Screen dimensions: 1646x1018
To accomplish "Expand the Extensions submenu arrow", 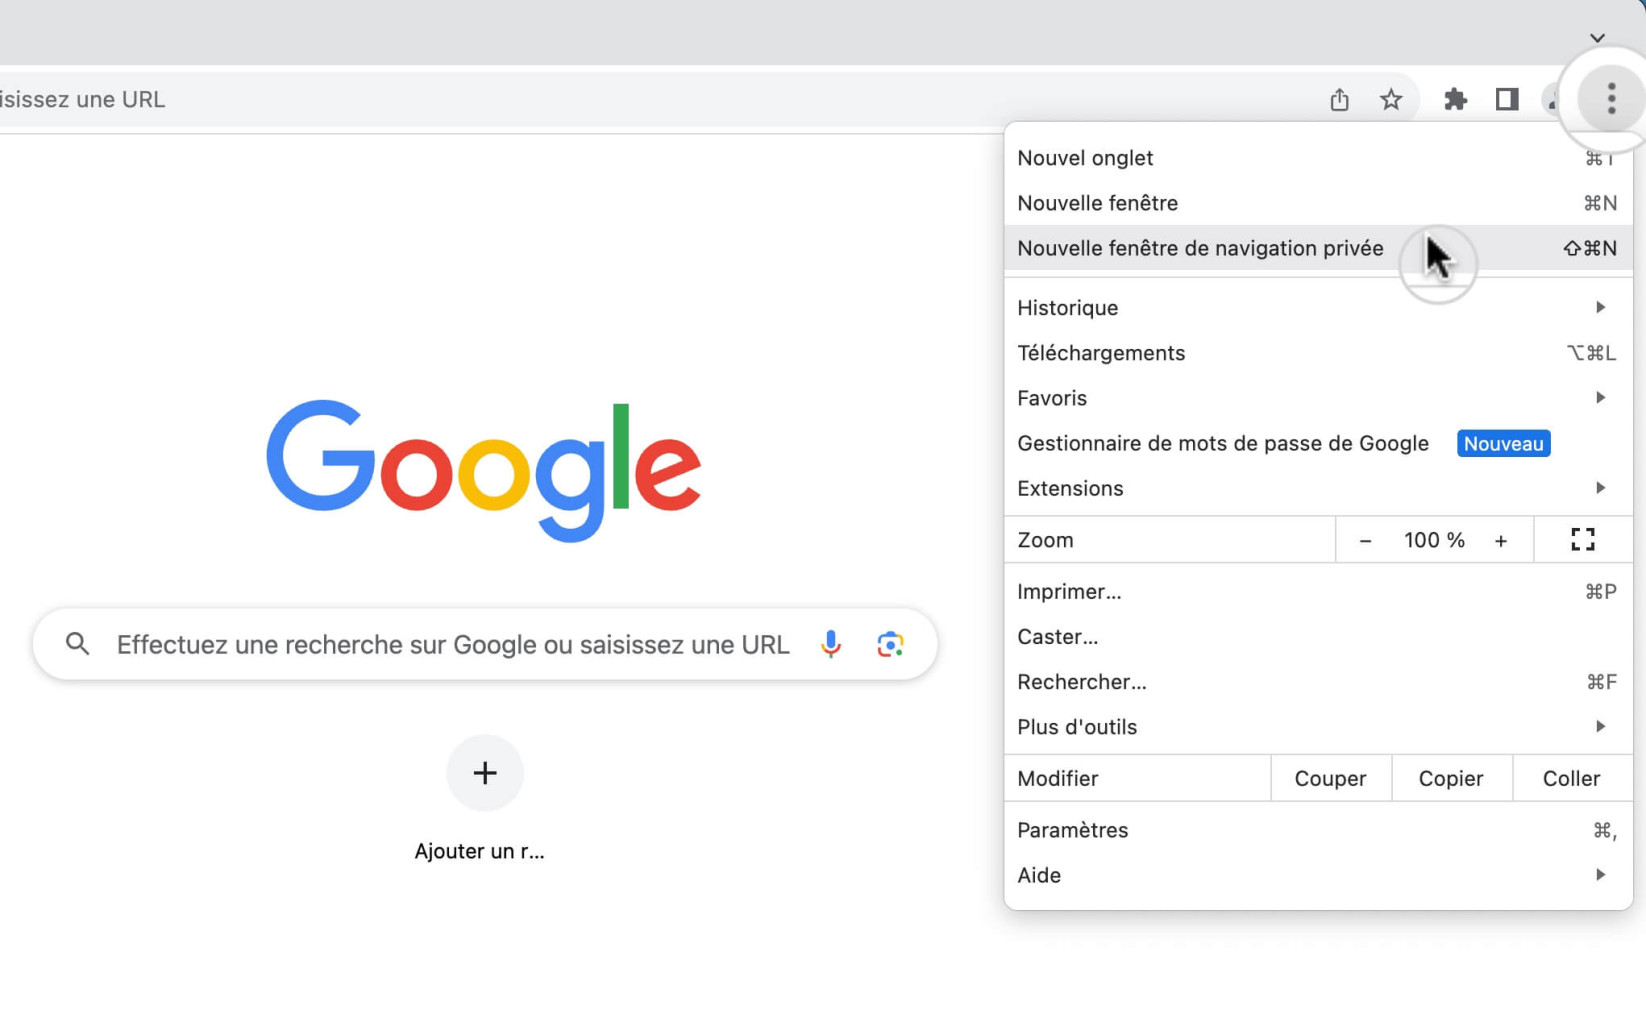I will pyautogui.click(x=1601, y=488).
